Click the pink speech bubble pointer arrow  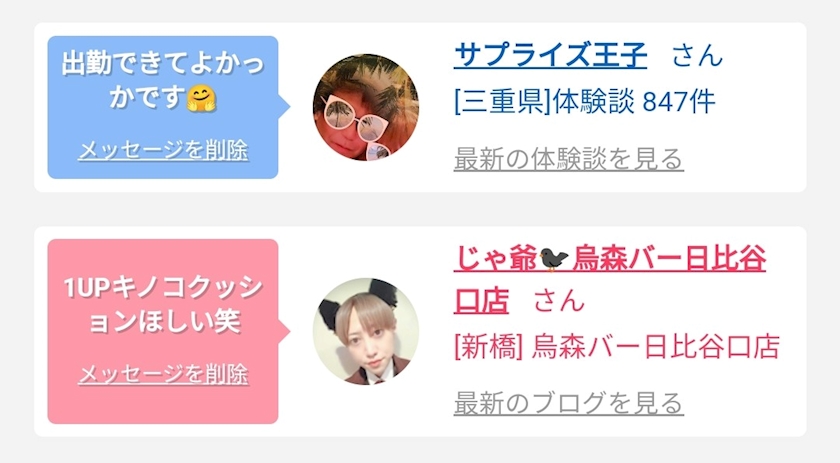click(x=284, y=331)
